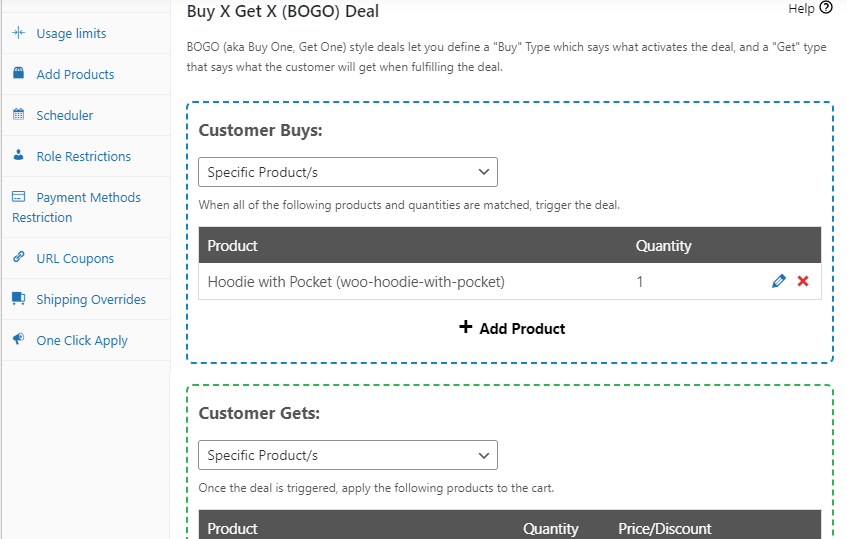Open Payment Methods Restriction tab

[x=88, y=198]
